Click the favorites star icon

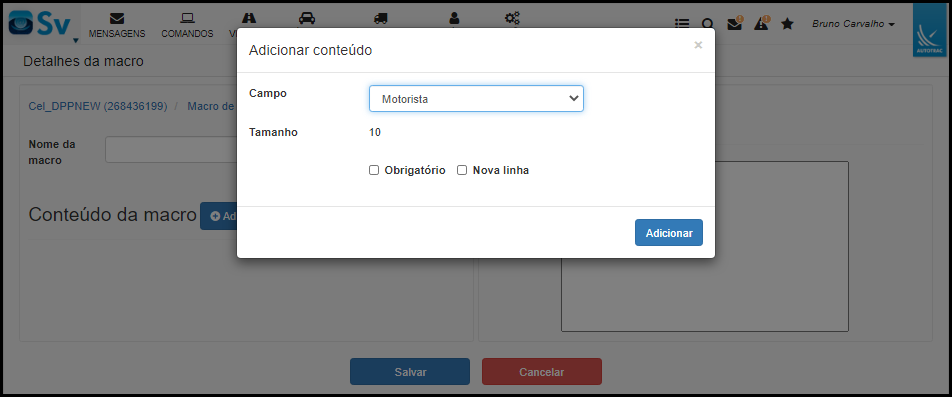pyautogui.click(x=787, y=24)
